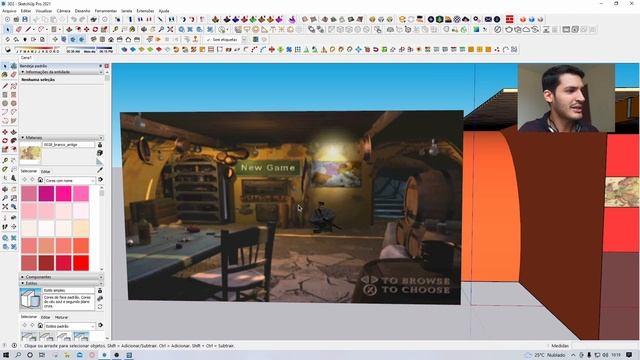640x360 pixels.
Task: Click the shadow time of day slider
Action: coord(89,49)
